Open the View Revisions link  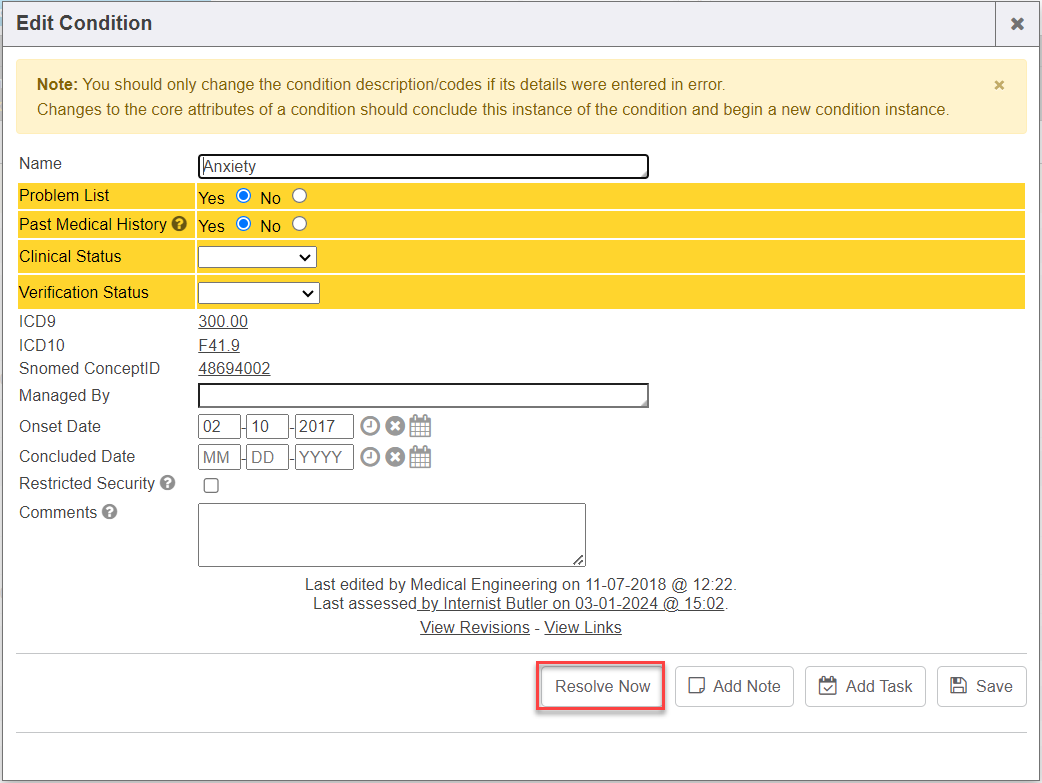pos(475,628)
